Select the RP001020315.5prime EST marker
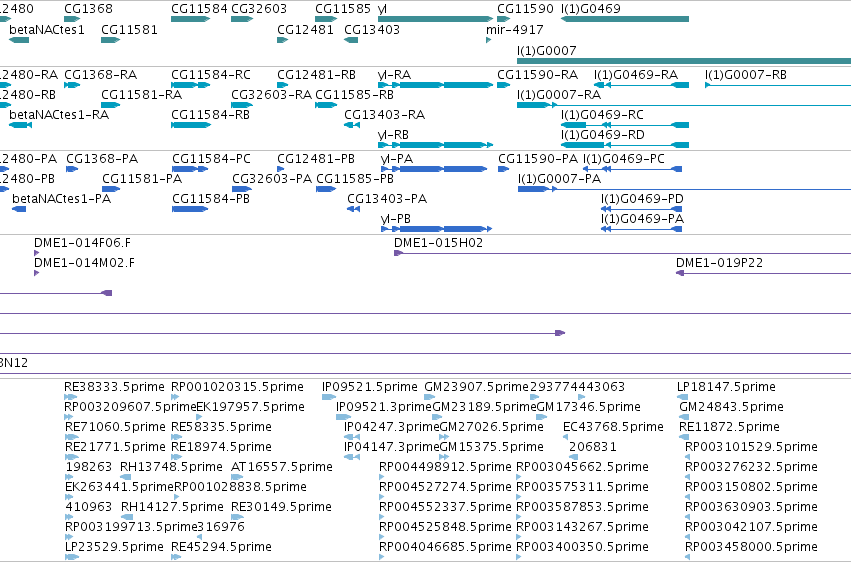Screen dimensions: 851x562 (176, 397)
